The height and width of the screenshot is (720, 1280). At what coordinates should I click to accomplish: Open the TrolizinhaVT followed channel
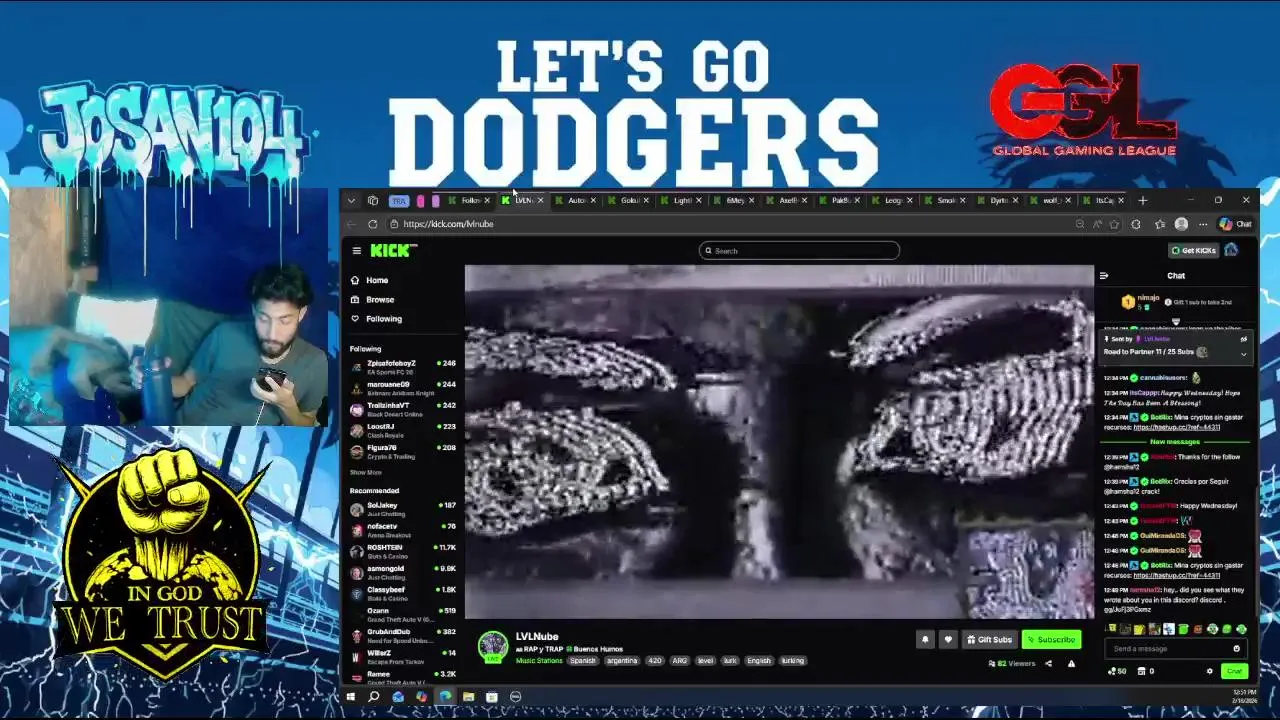(x=402, y=409)
